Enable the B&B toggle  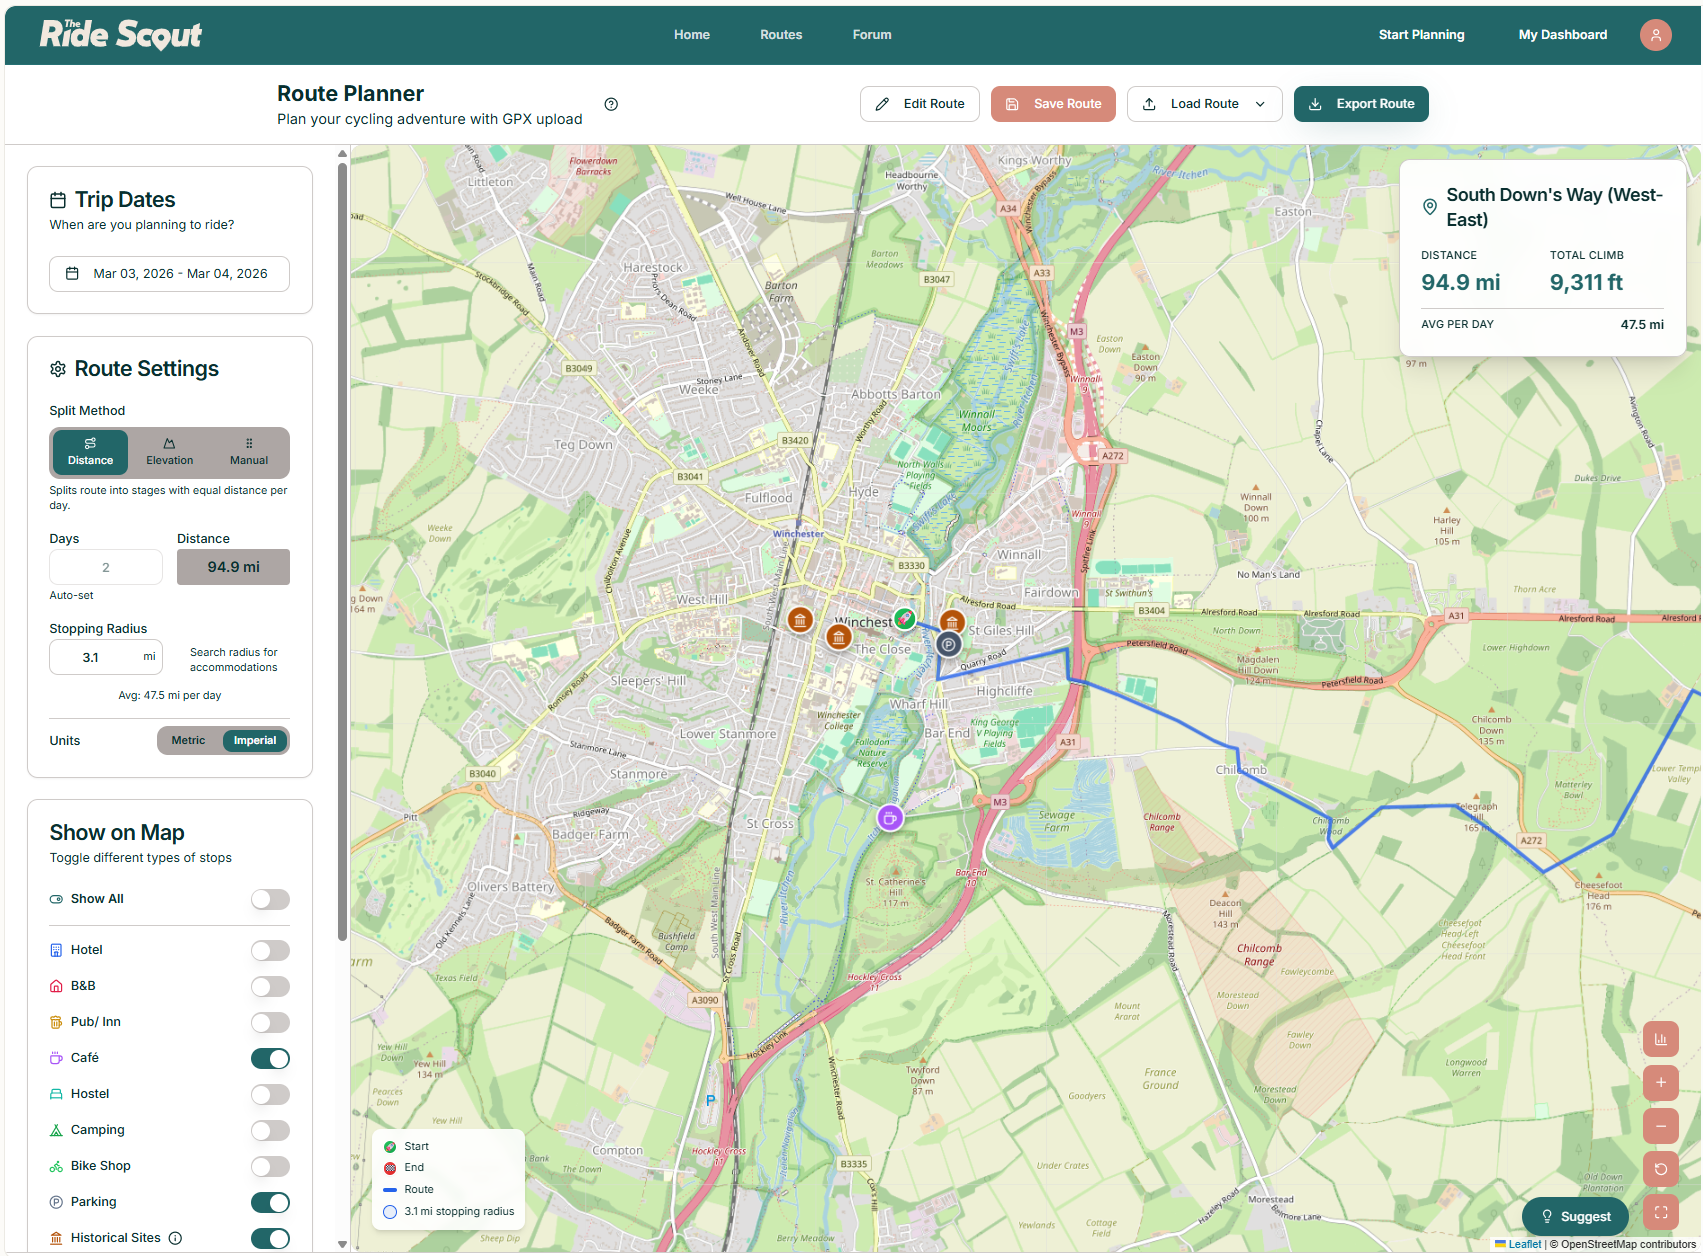click(x=270, y=986)
